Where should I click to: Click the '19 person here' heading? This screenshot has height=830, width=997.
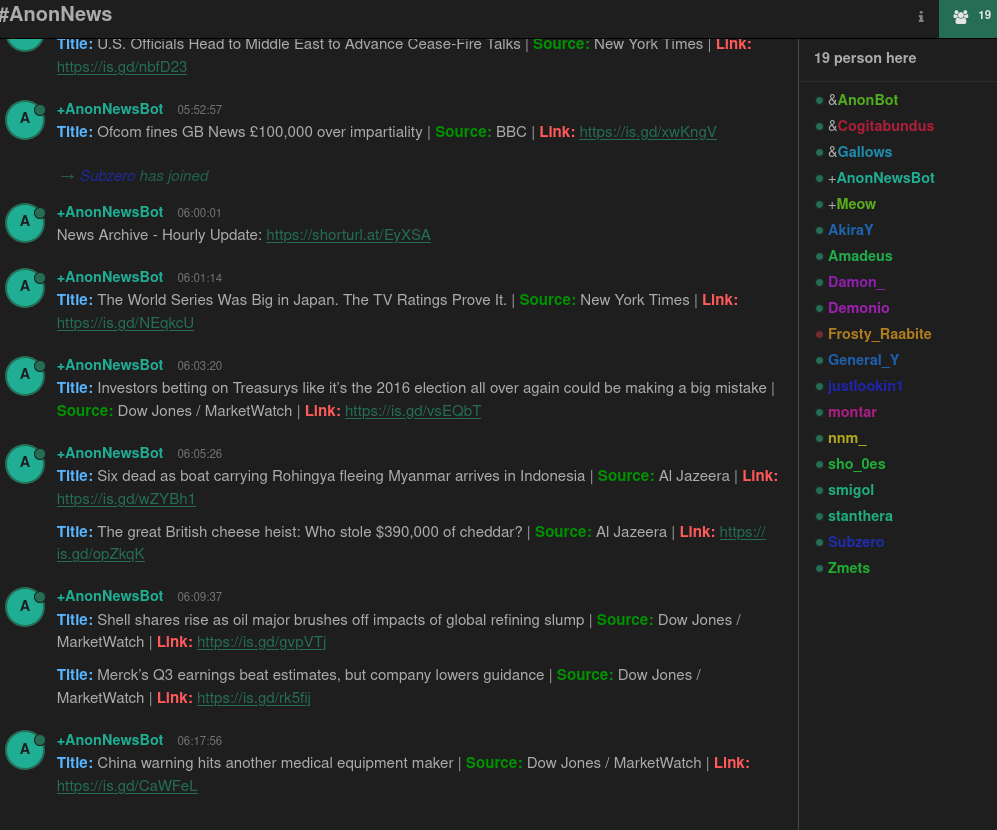pos(865,58)
